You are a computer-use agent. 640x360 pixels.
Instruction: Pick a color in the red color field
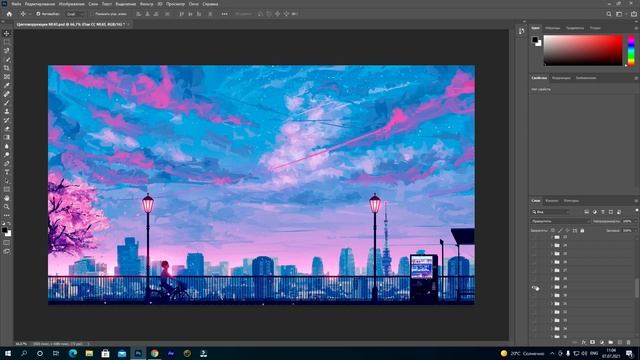[x=583, y=50]
